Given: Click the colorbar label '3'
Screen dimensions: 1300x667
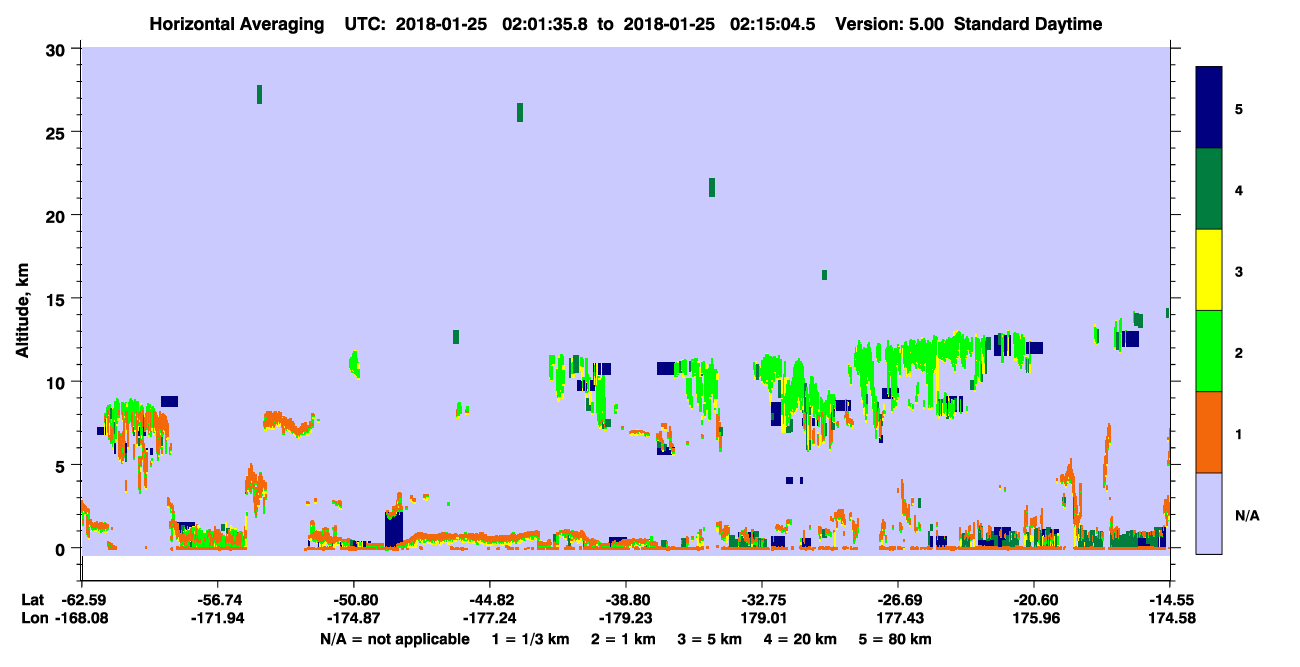Looking at the screenshot, I should 1239,271.
